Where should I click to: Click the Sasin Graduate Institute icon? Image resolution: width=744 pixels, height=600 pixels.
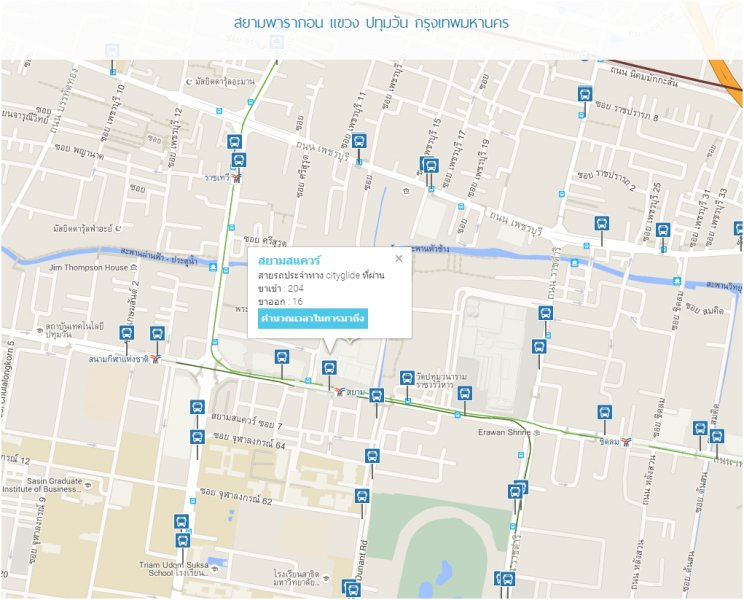point(87,484)
